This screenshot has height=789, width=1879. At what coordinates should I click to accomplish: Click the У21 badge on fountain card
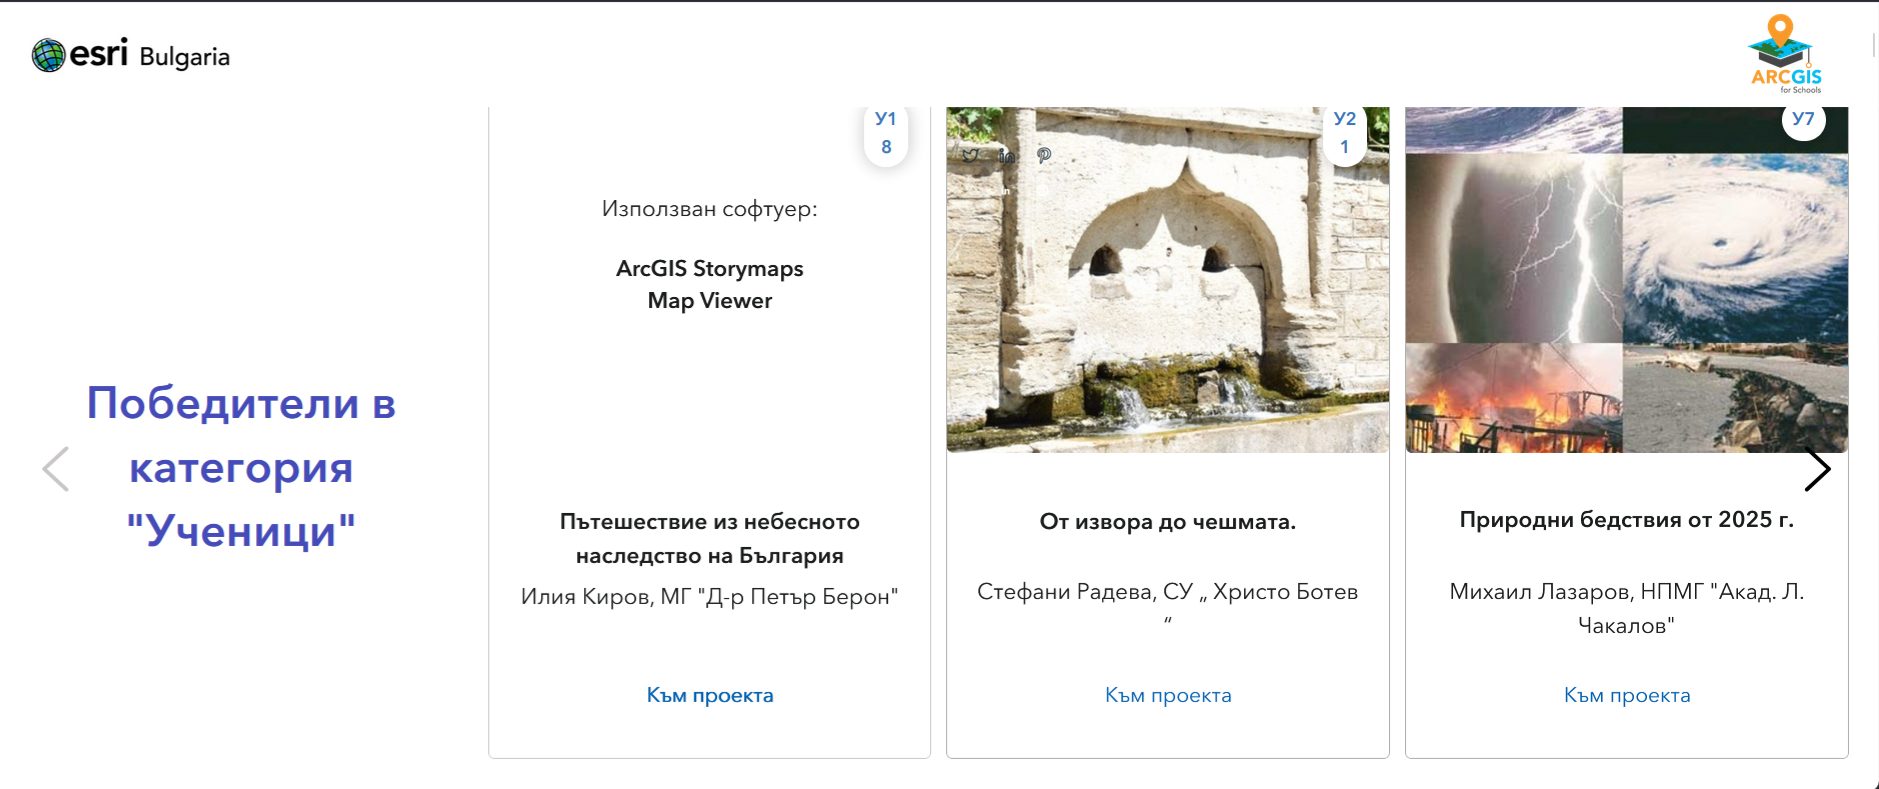[x=1344, y=133]
